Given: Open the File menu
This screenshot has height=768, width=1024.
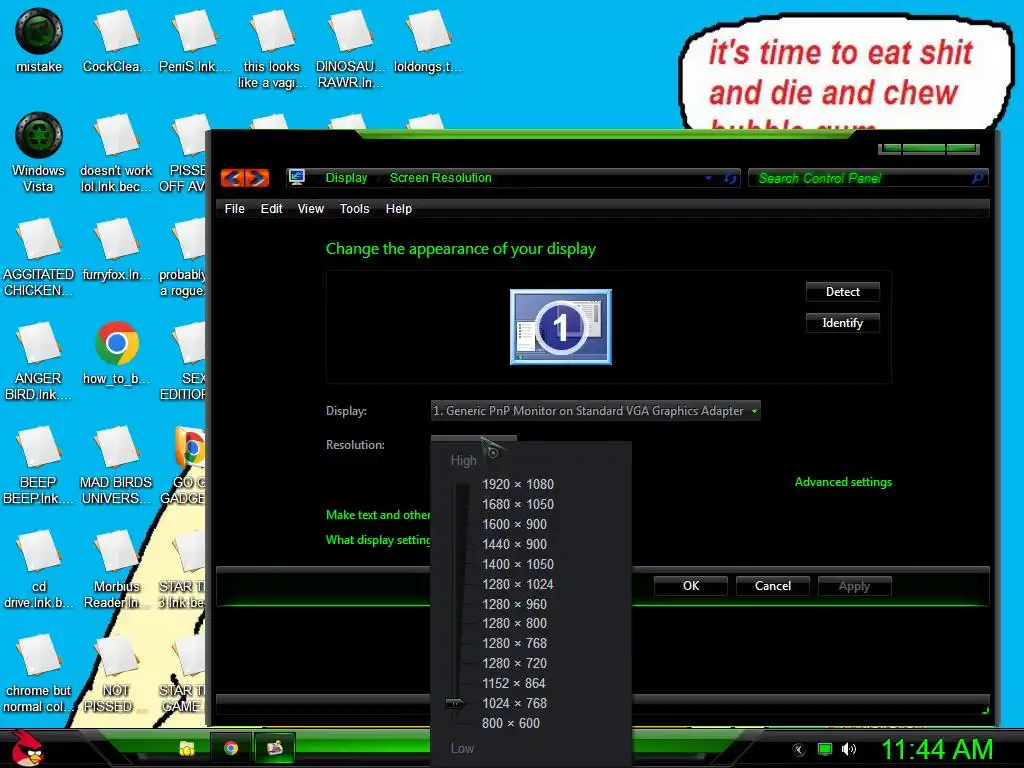Looking at the screenshot, I should [x=234, y=209].
